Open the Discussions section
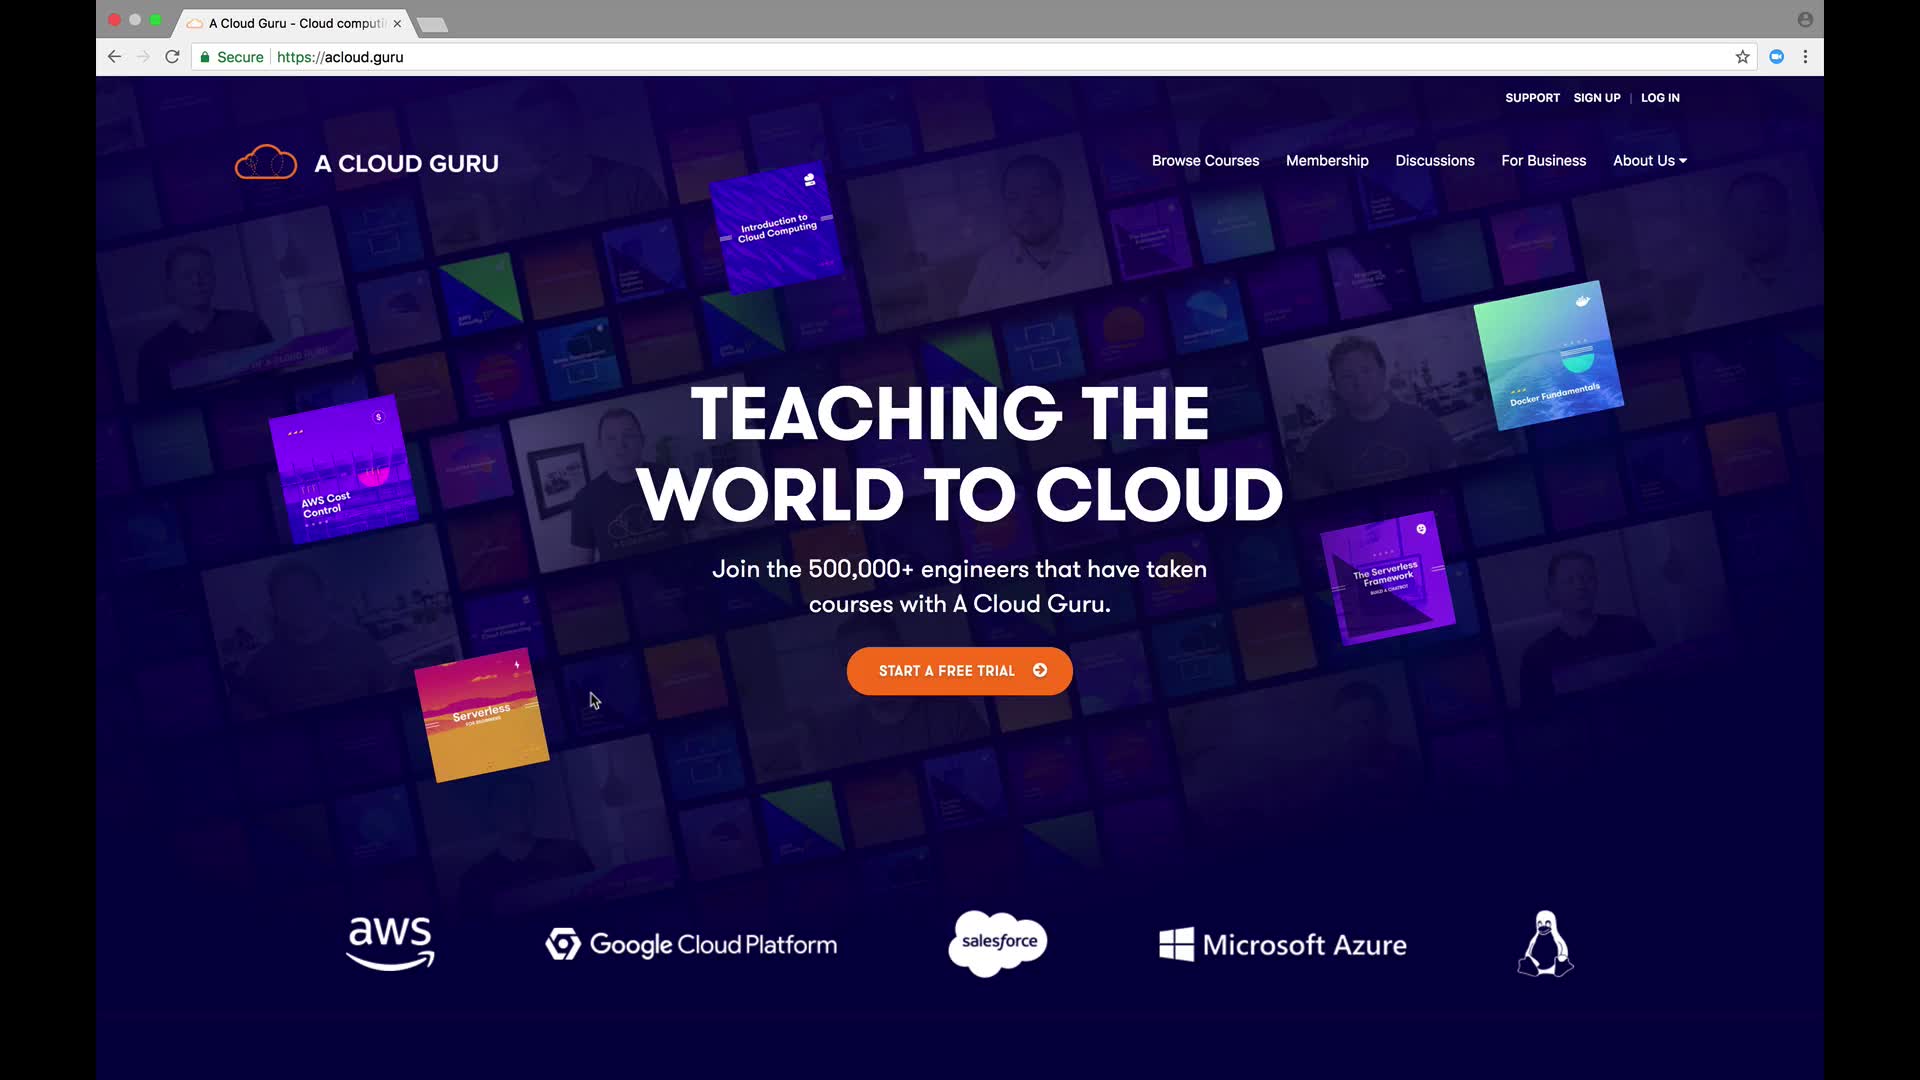1920x1080 pixels. coord(1434,160)
